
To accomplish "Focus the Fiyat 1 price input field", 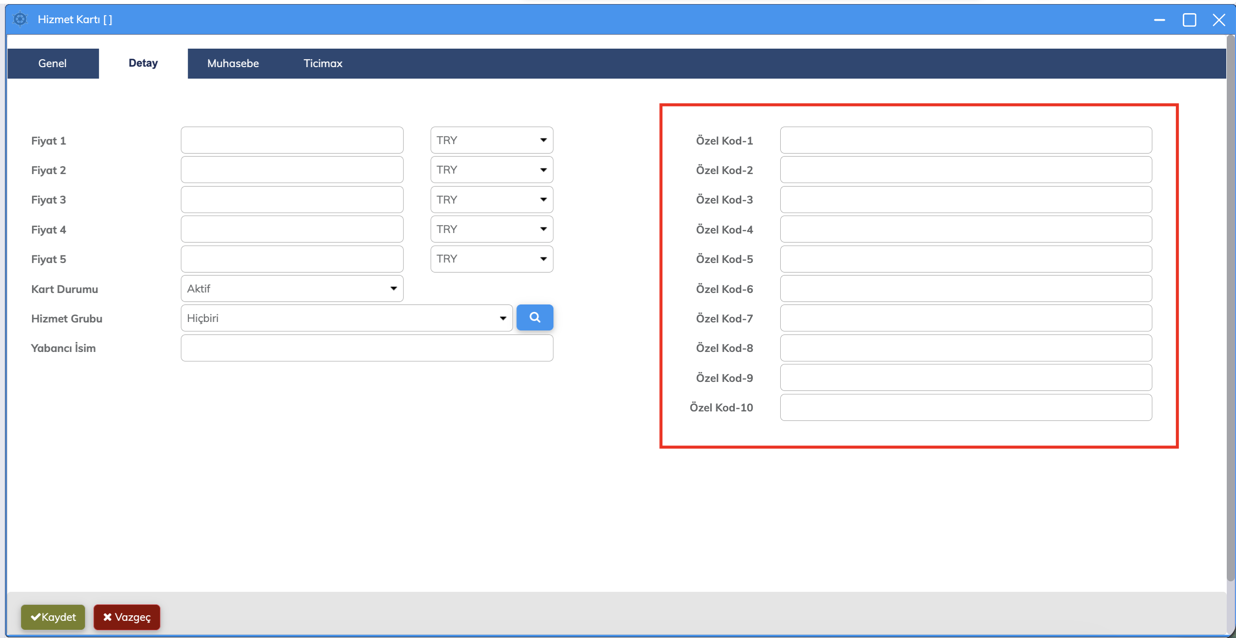I will coord(292,141).
